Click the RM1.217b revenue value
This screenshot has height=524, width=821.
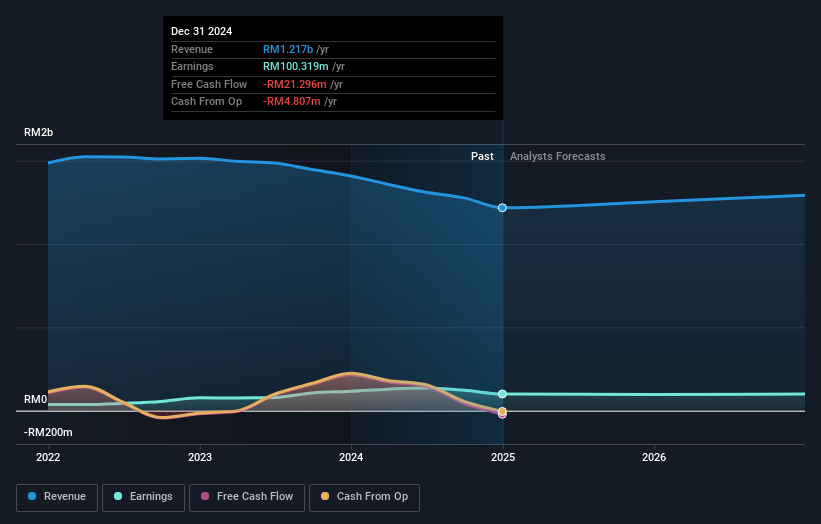[288, 49]
